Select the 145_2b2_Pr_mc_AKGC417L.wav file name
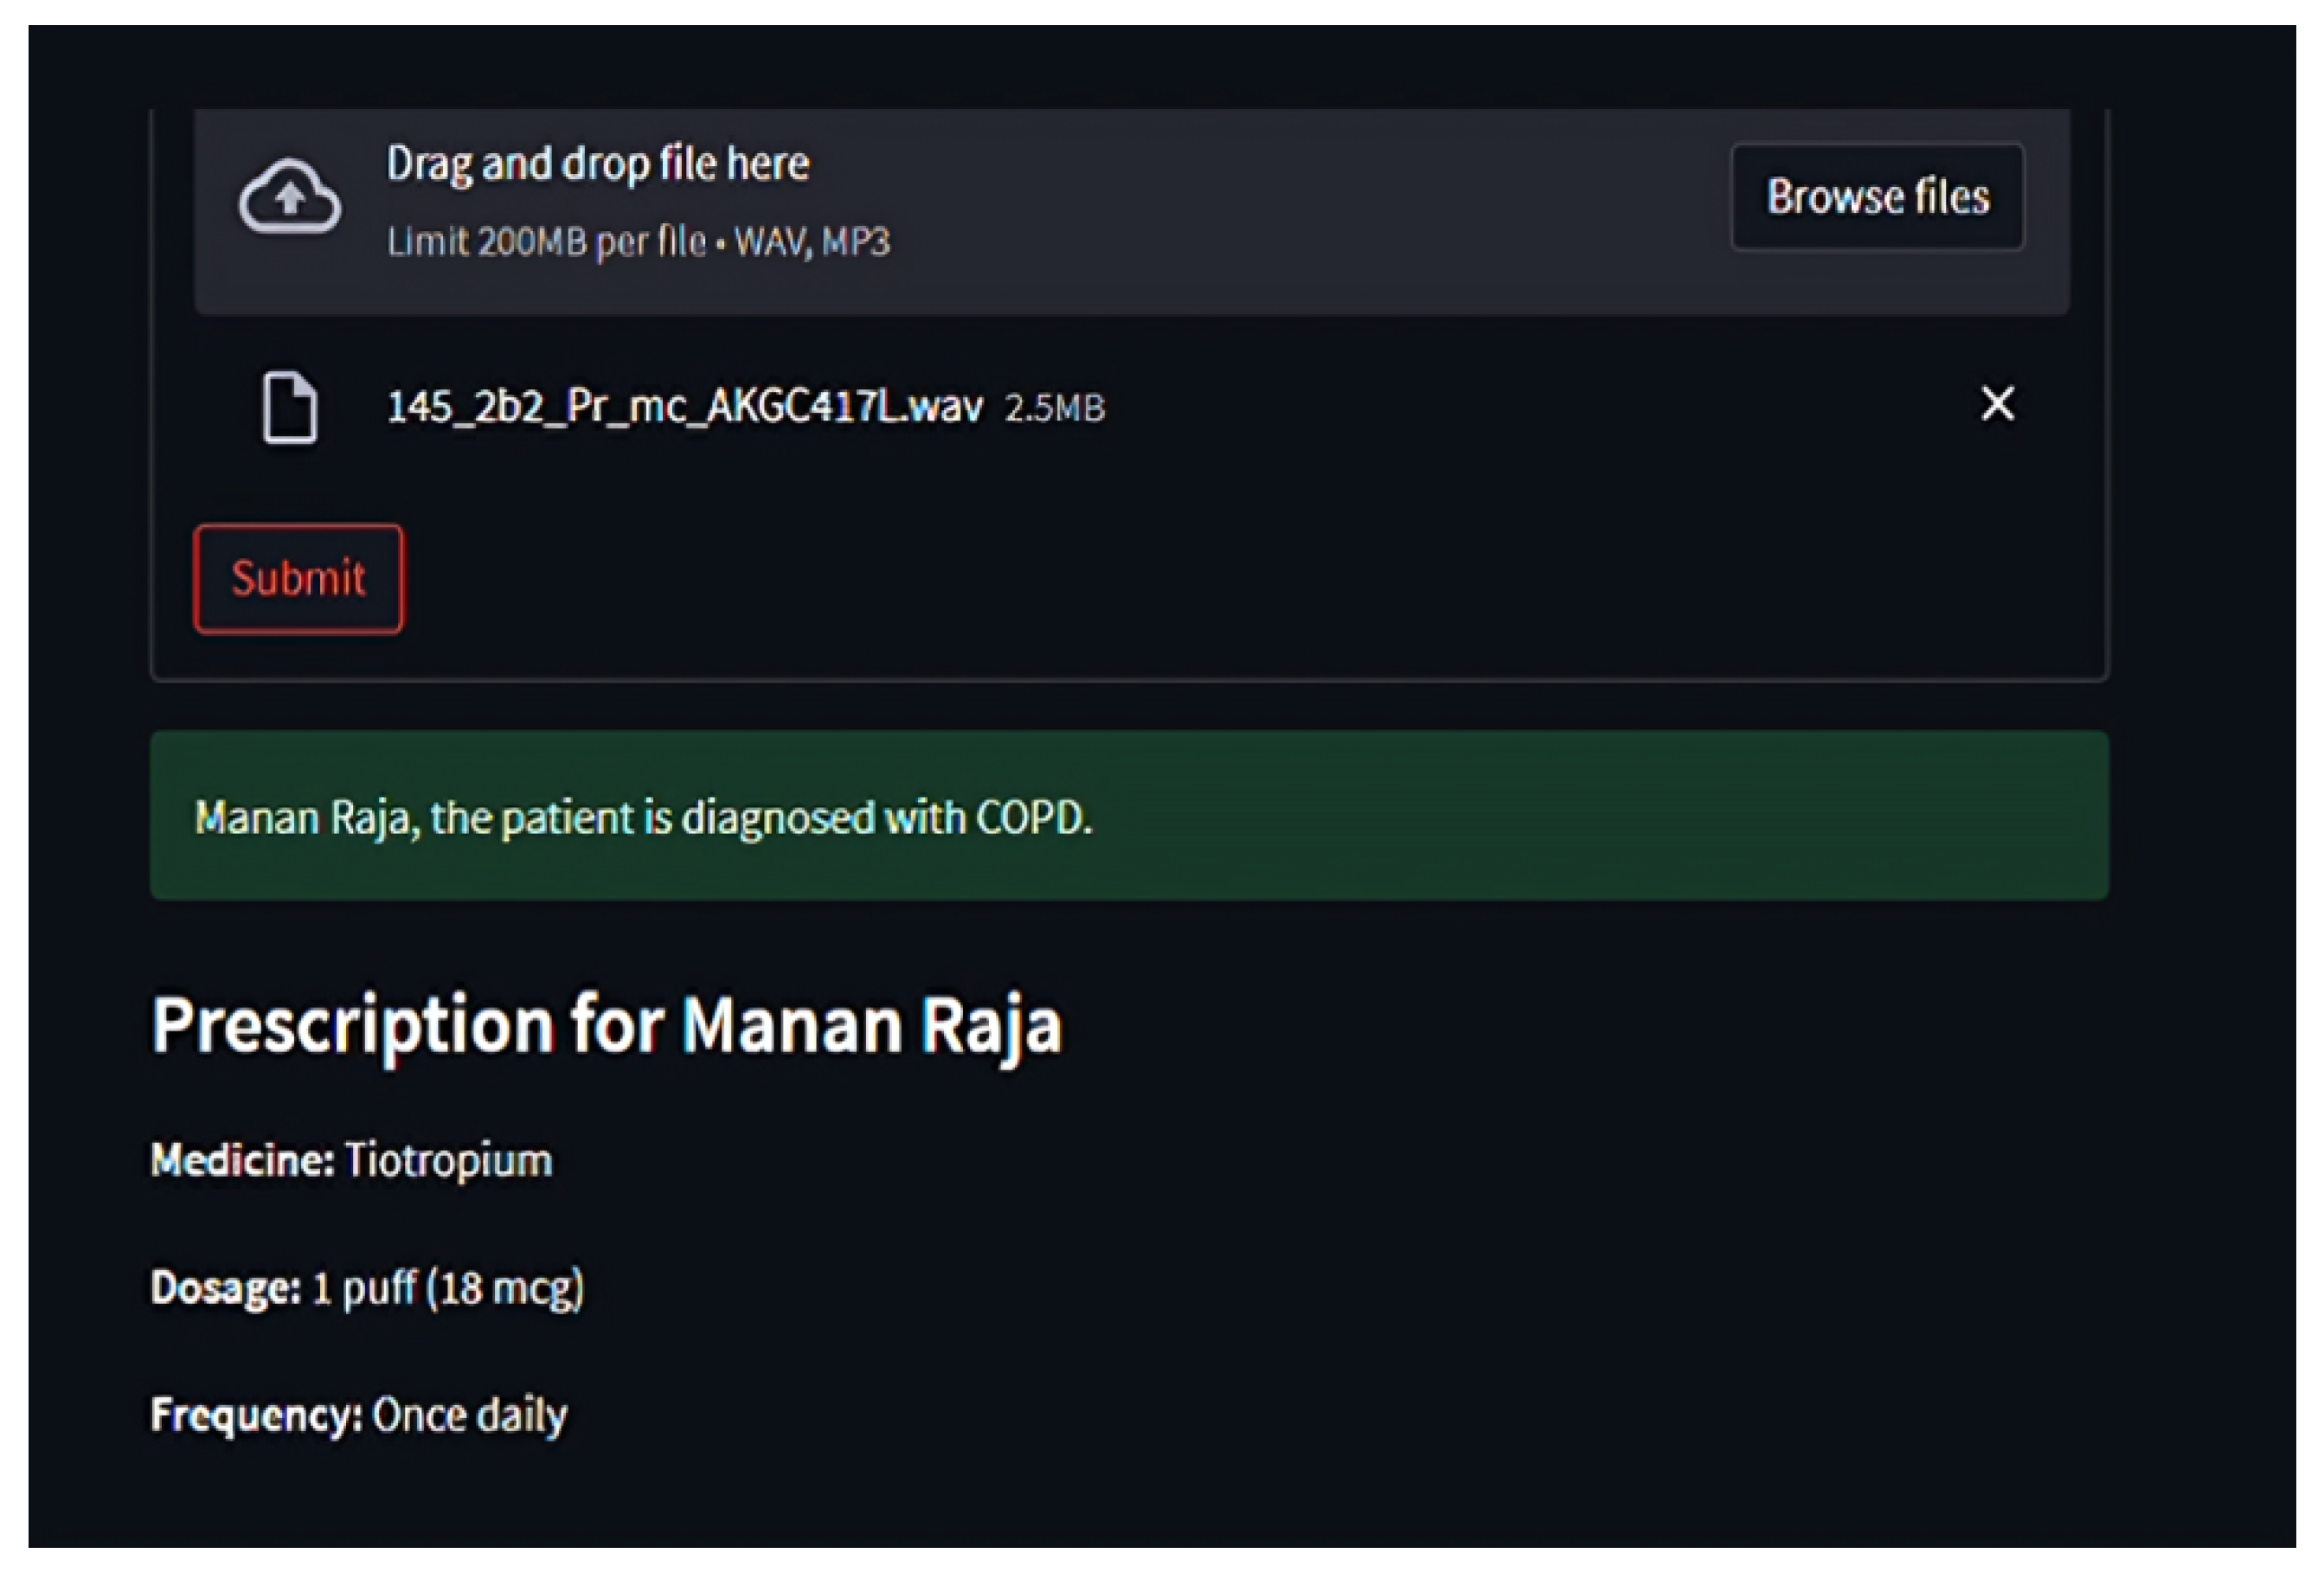The image size is (2324, 1579). click(684, 407)
